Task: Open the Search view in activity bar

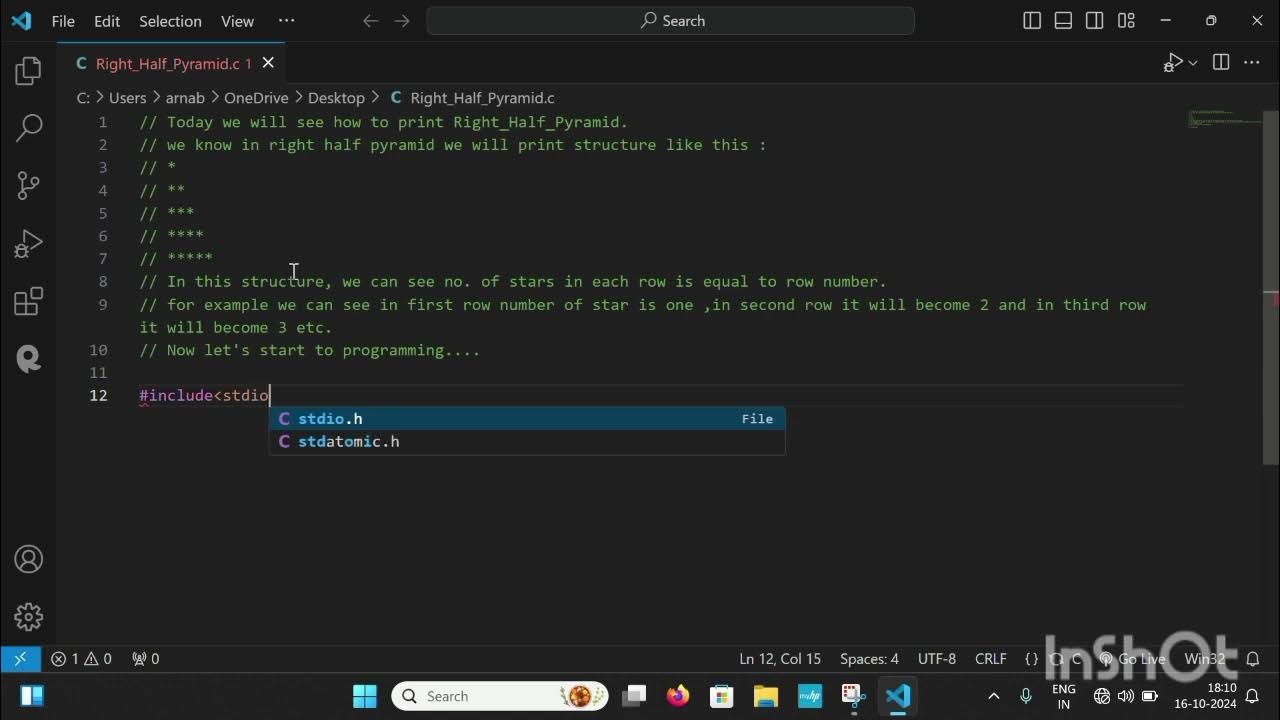Action: tap(29, 127)
